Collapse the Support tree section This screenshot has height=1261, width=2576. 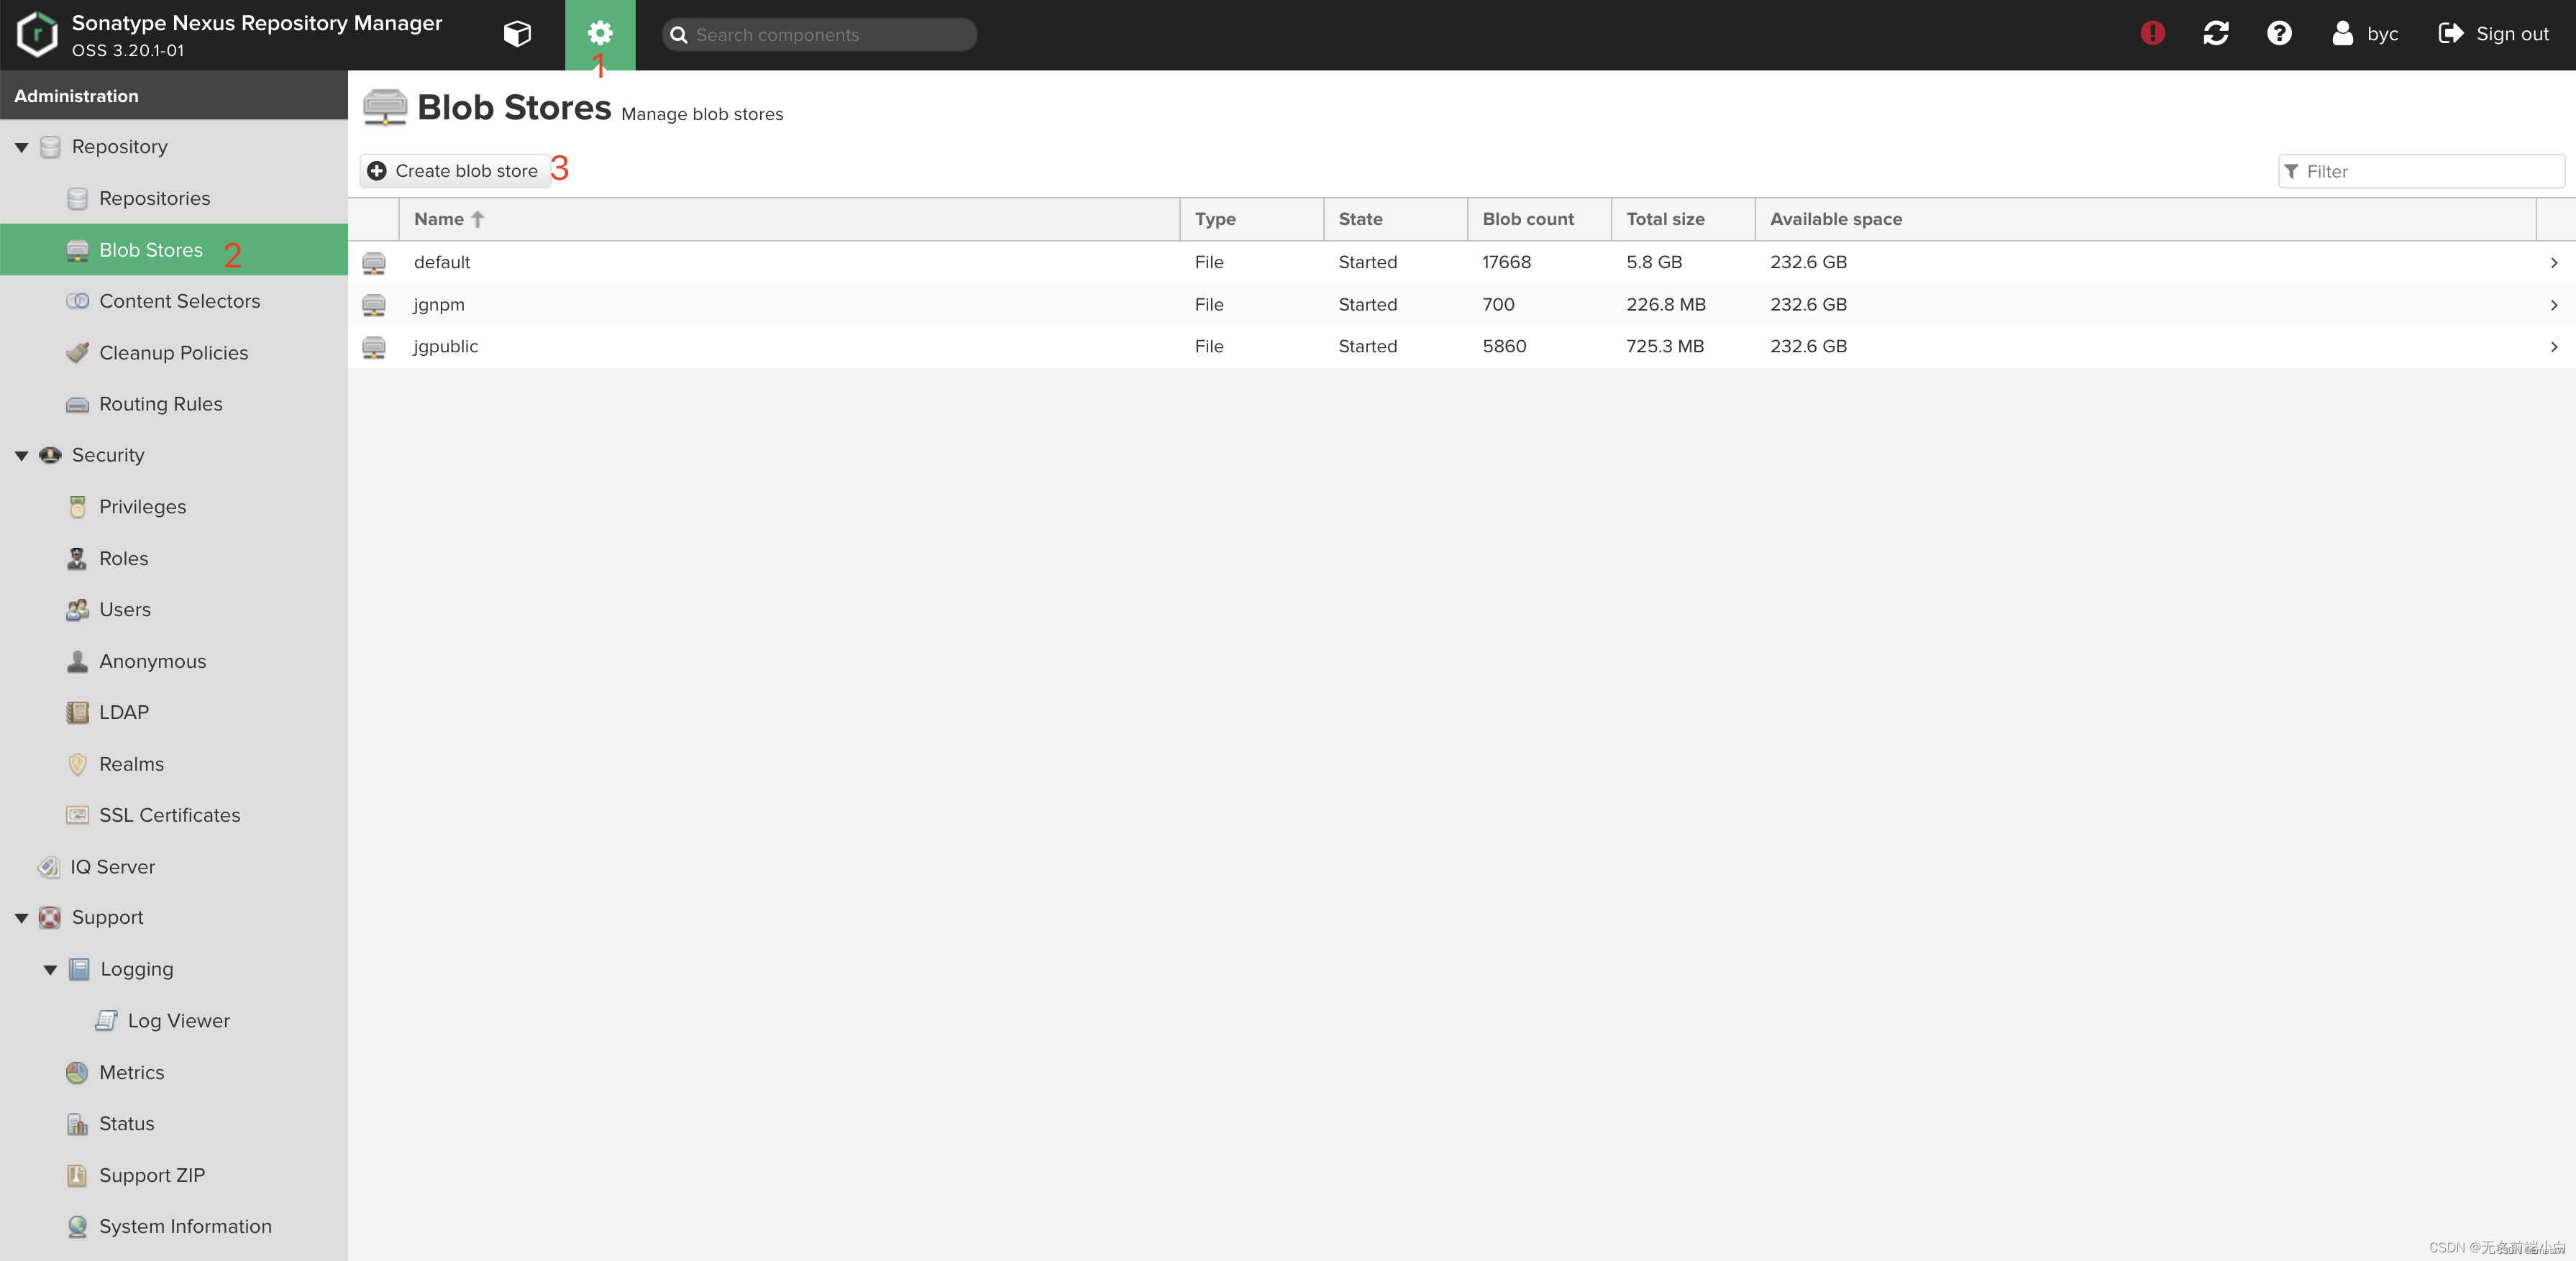coord(21,918)
